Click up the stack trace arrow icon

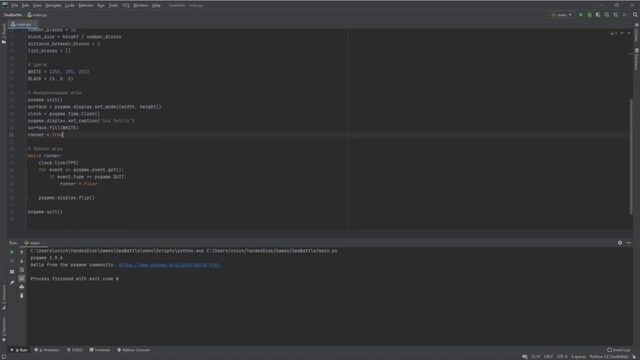[22, 252]
